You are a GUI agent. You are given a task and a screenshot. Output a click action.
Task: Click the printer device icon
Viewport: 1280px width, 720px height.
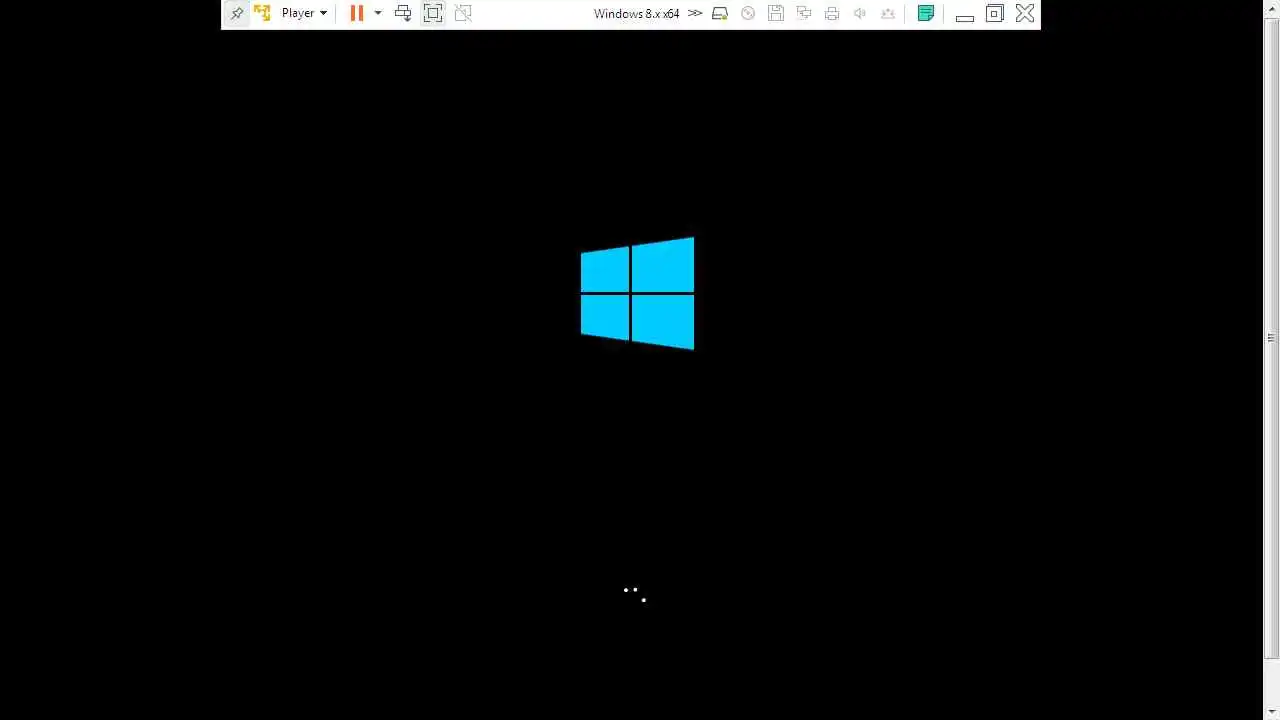tap(832, 13)
